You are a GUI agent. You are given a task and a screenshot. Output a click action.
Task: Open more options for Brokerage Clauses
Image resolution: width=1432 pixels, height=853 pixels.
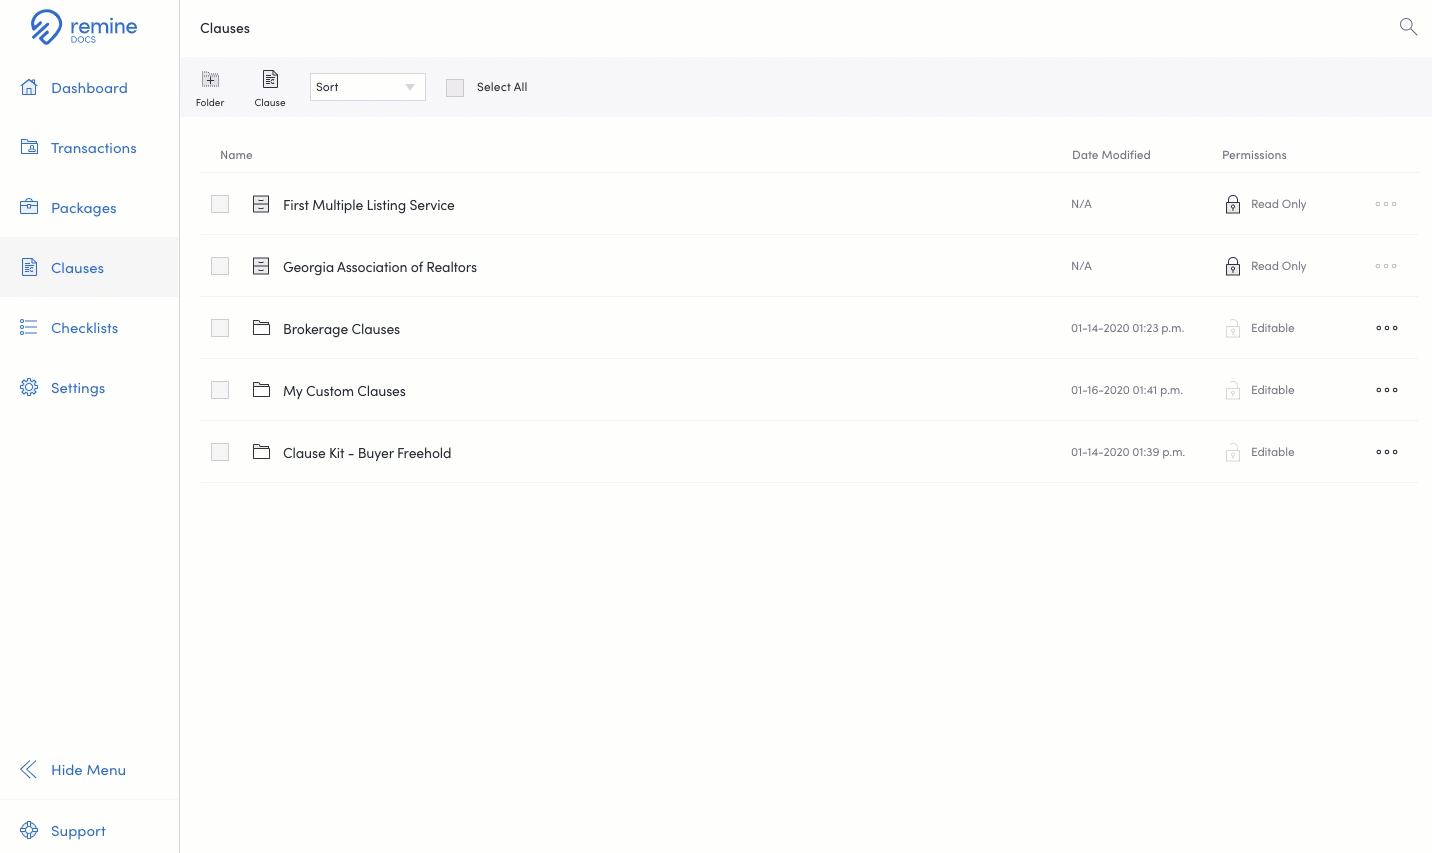1386,328
